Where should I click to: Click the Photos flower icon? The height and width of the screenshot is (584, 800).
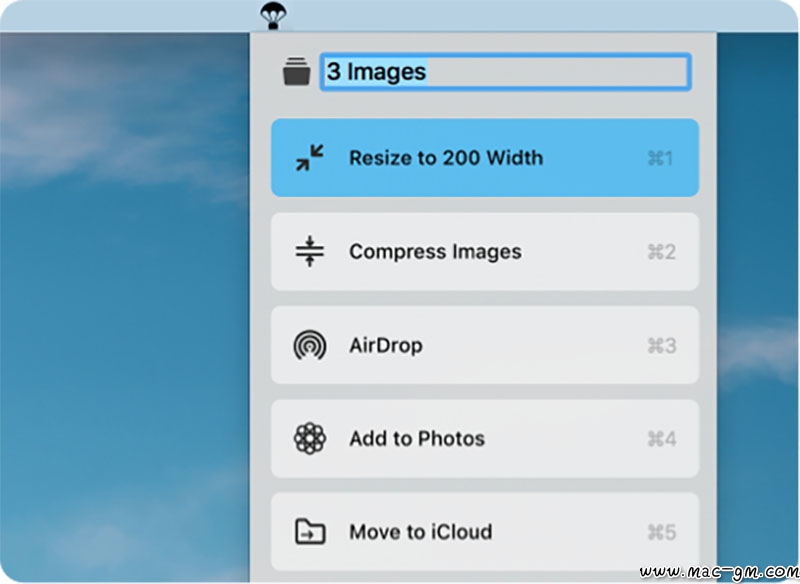310,439
